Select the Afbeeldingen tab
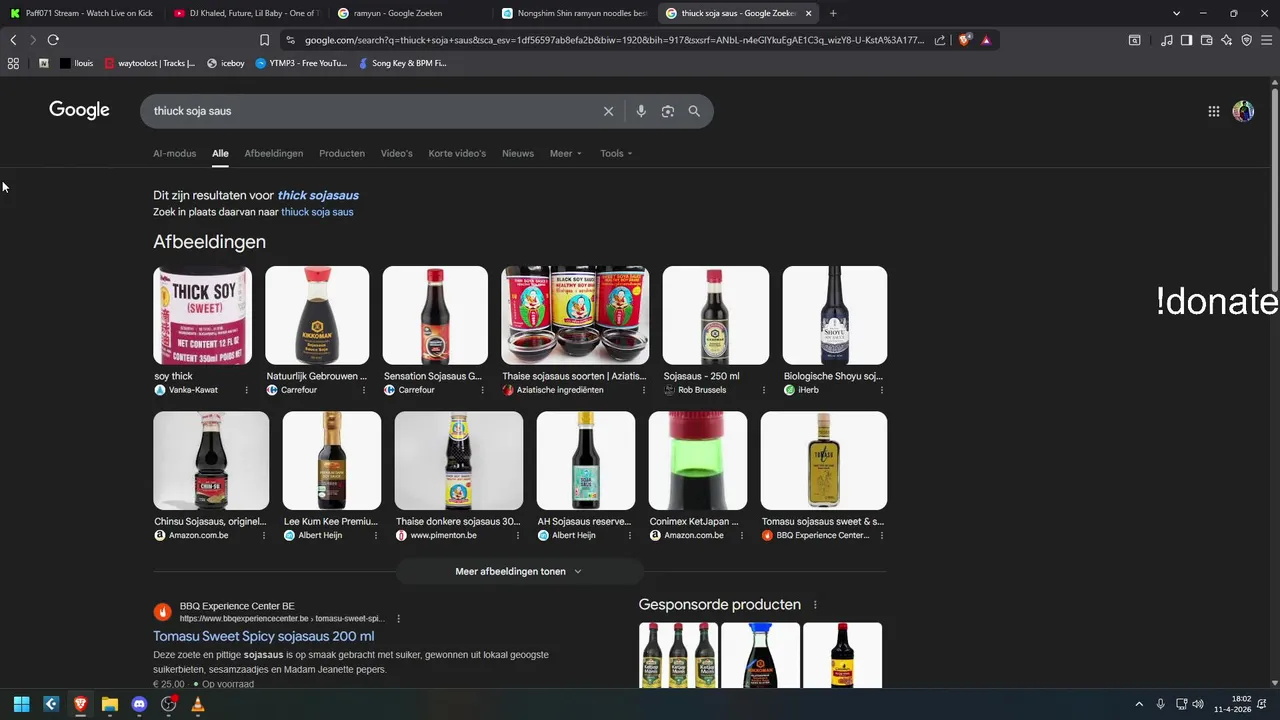Image resolution: width=1280 pixels, height=720 pixels. (273, 153)
